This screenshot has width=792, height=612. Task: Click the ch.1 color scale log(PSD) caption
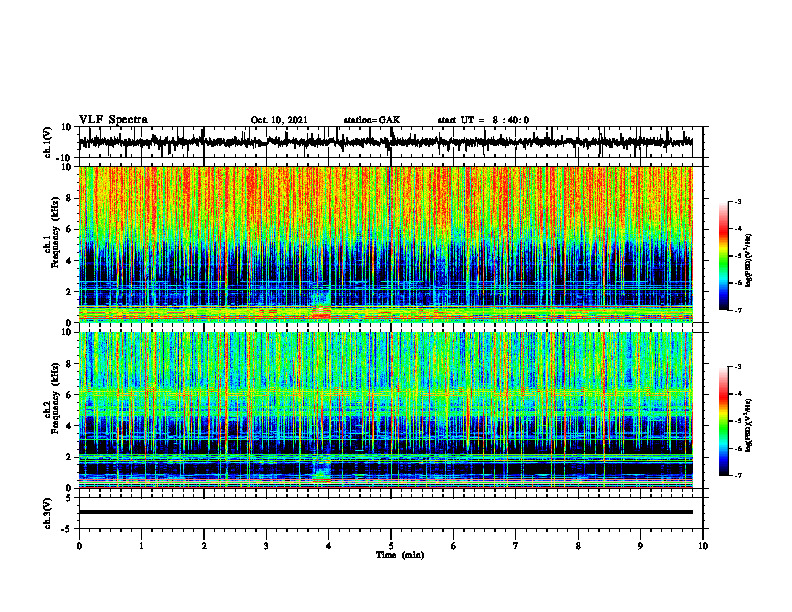click(749, 261)
